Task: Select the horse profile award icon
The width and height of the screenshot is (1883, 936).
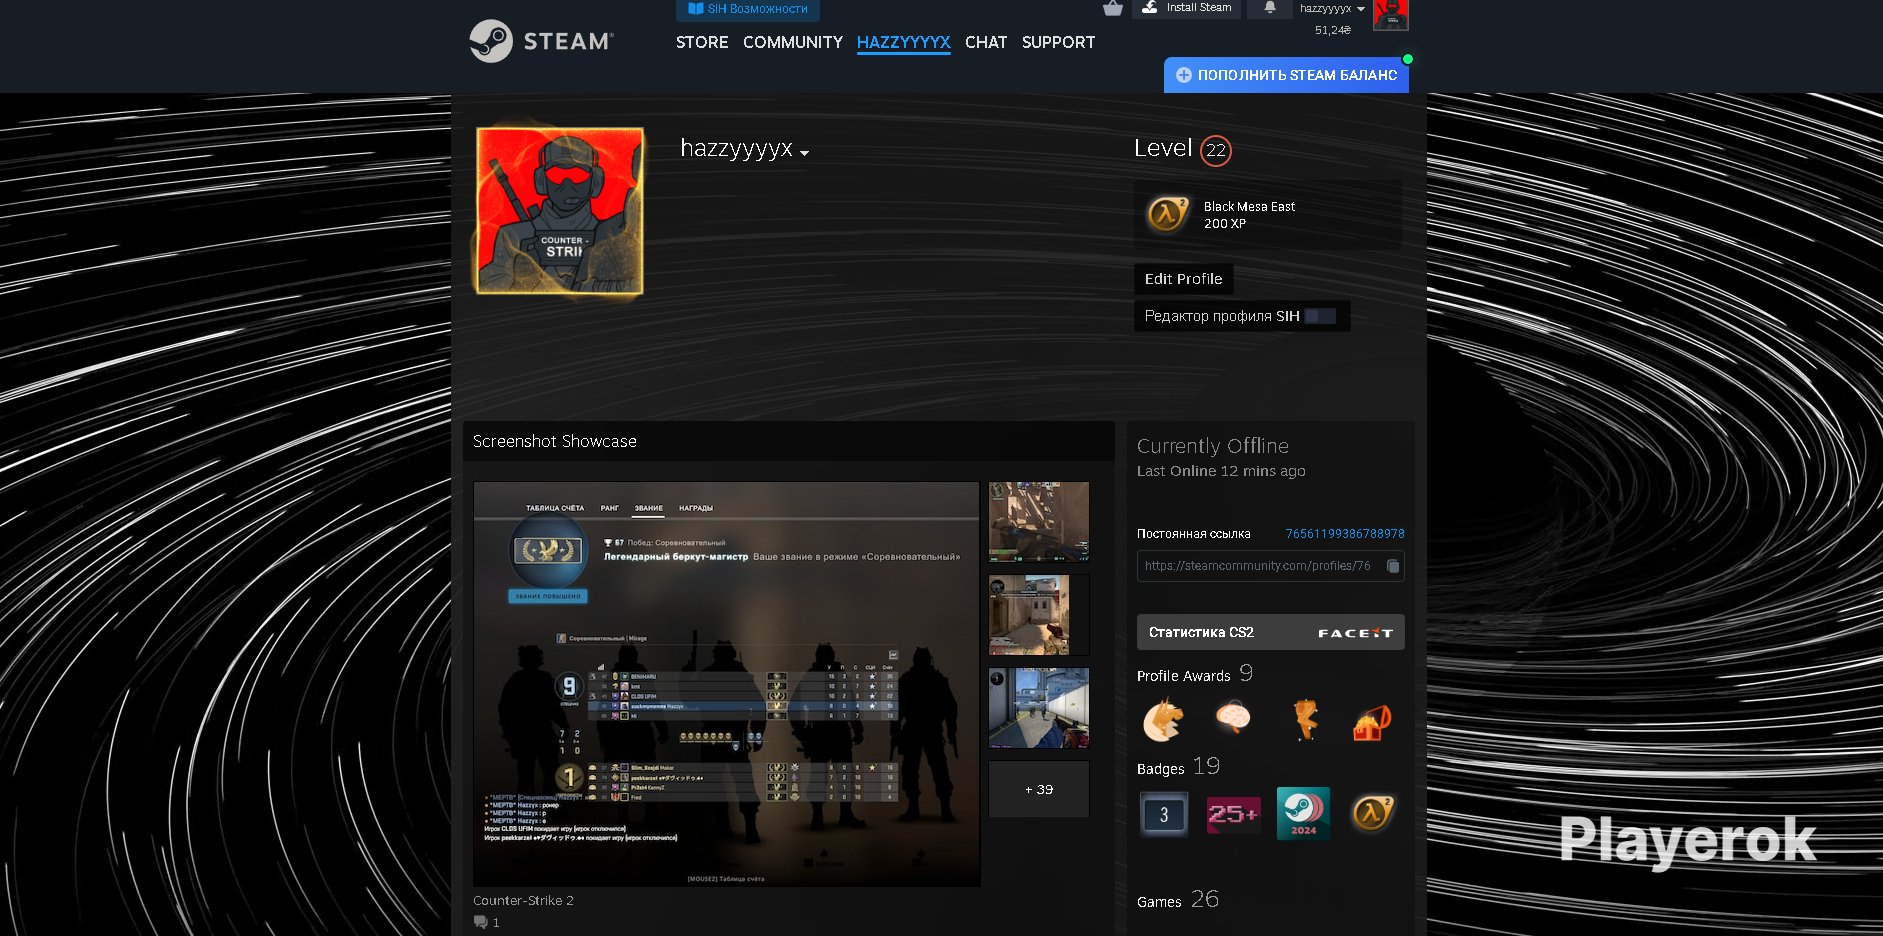Action: click(x=1164, y=720)
